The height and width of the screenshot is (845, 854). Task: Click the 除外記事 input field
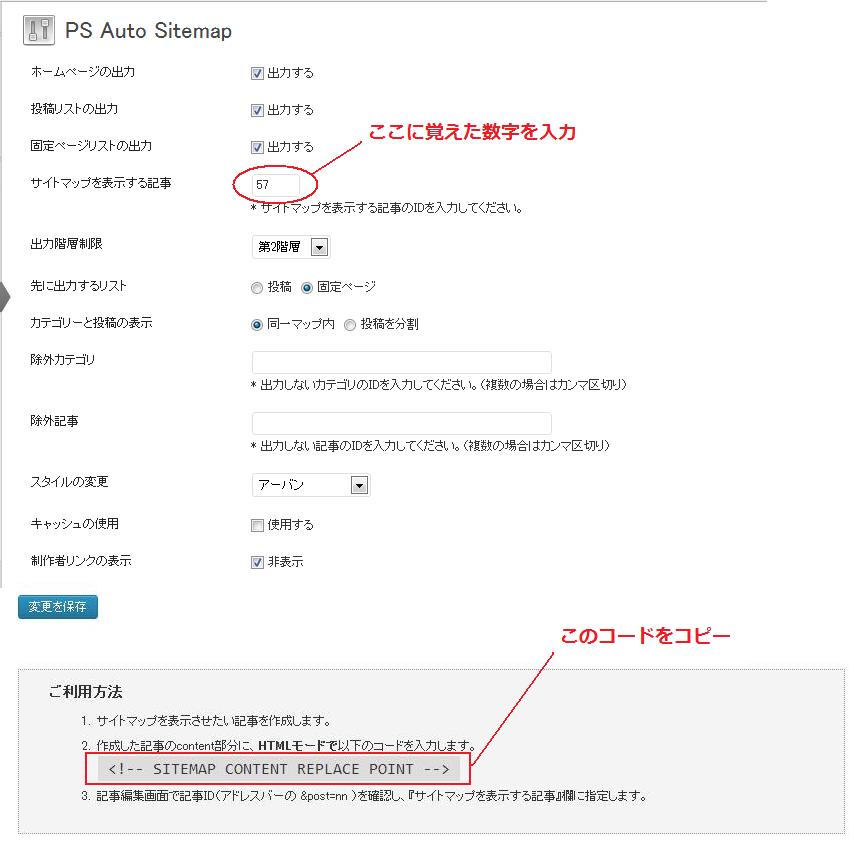(401, 423)
